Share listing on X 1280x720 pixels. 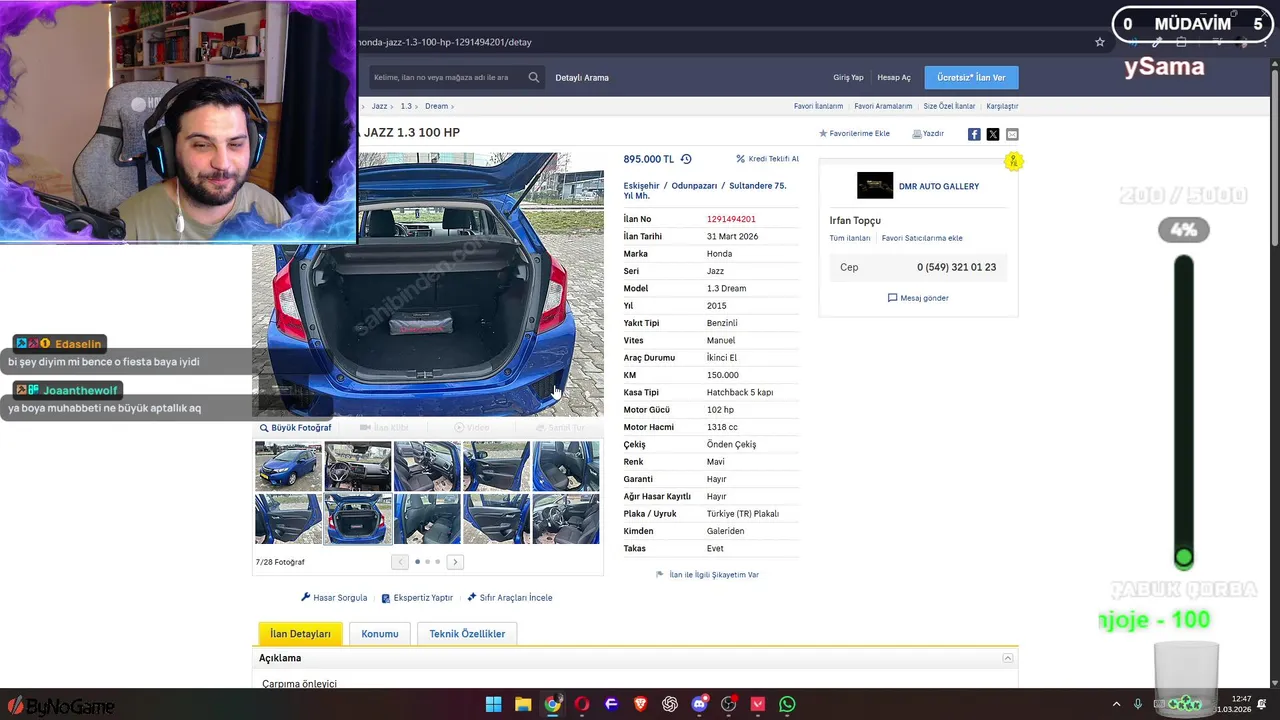click(993, 134)
